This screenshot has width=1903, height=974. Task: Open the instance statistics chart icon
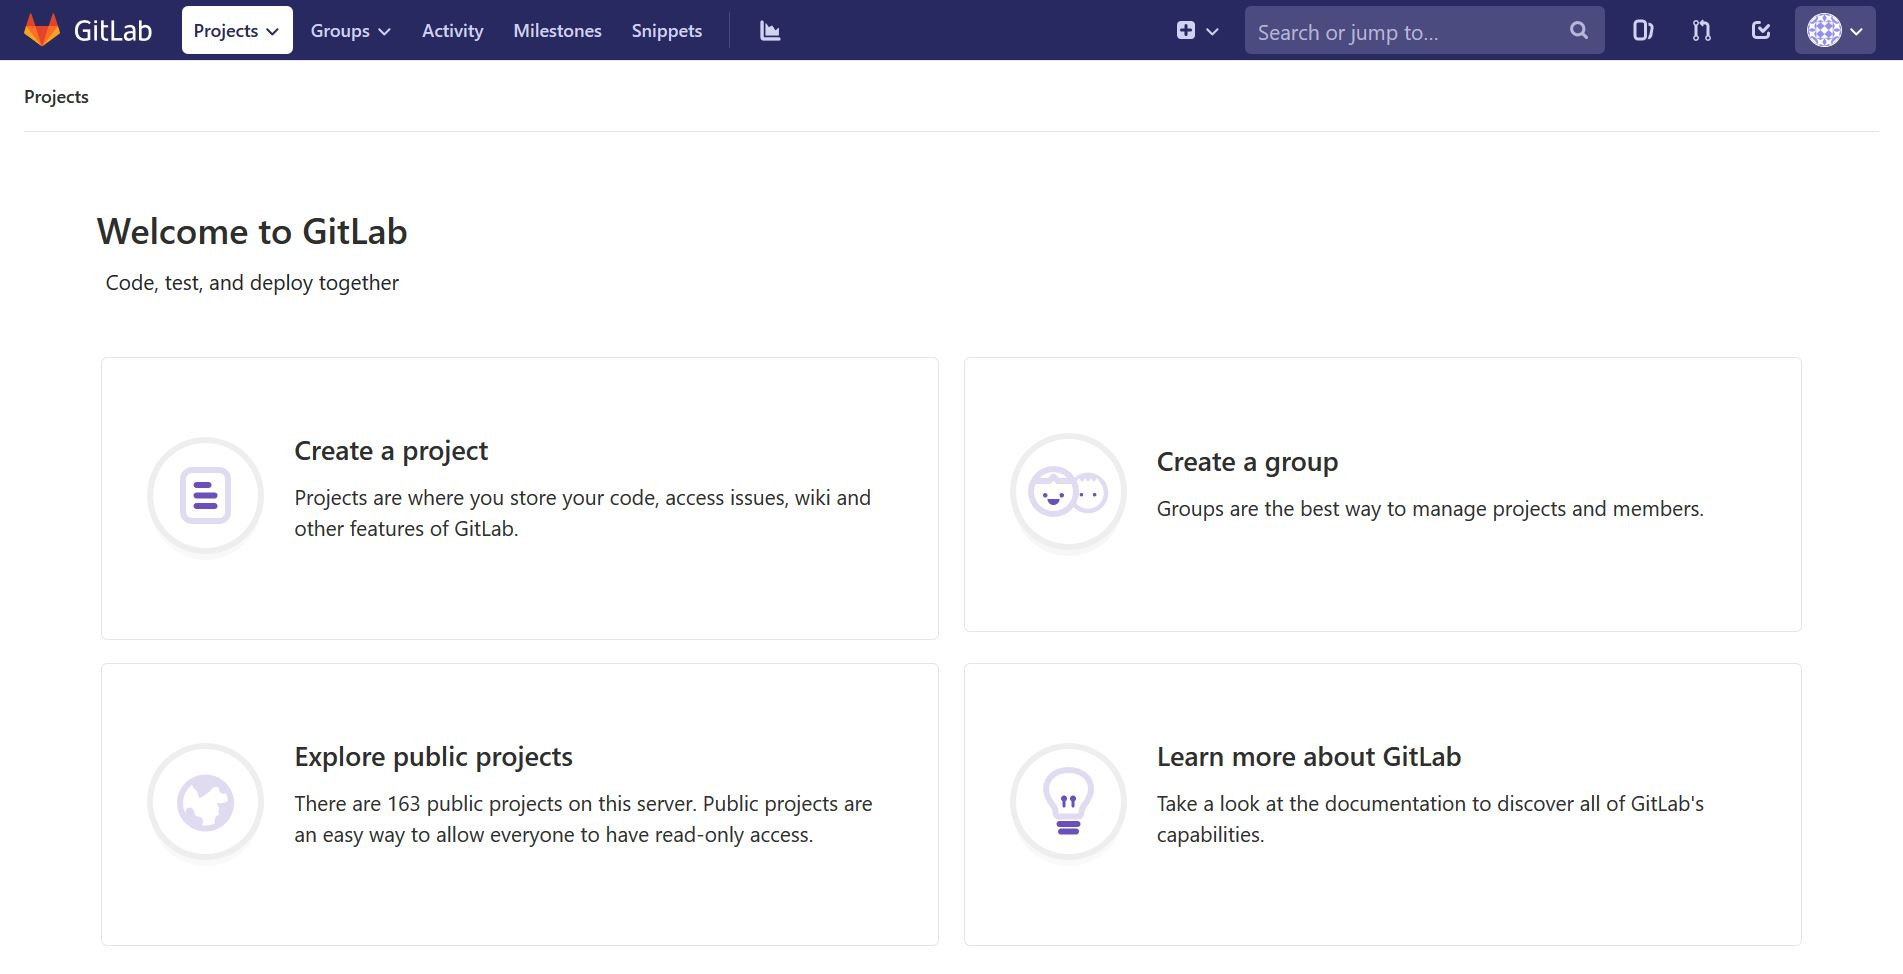pos(769,31)
